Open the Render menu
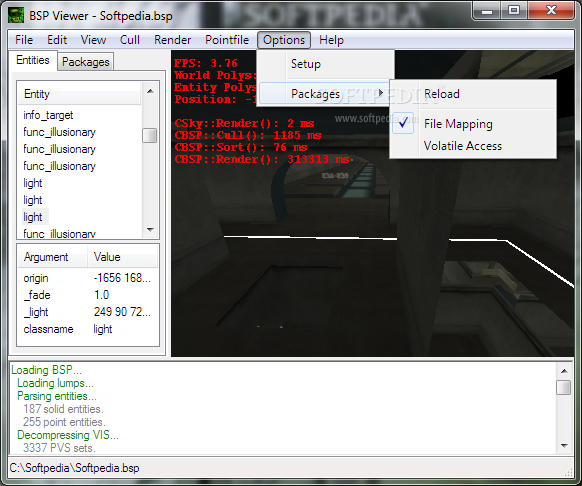The width and height of the screenshot is (582, 486). tap(173, 40)
